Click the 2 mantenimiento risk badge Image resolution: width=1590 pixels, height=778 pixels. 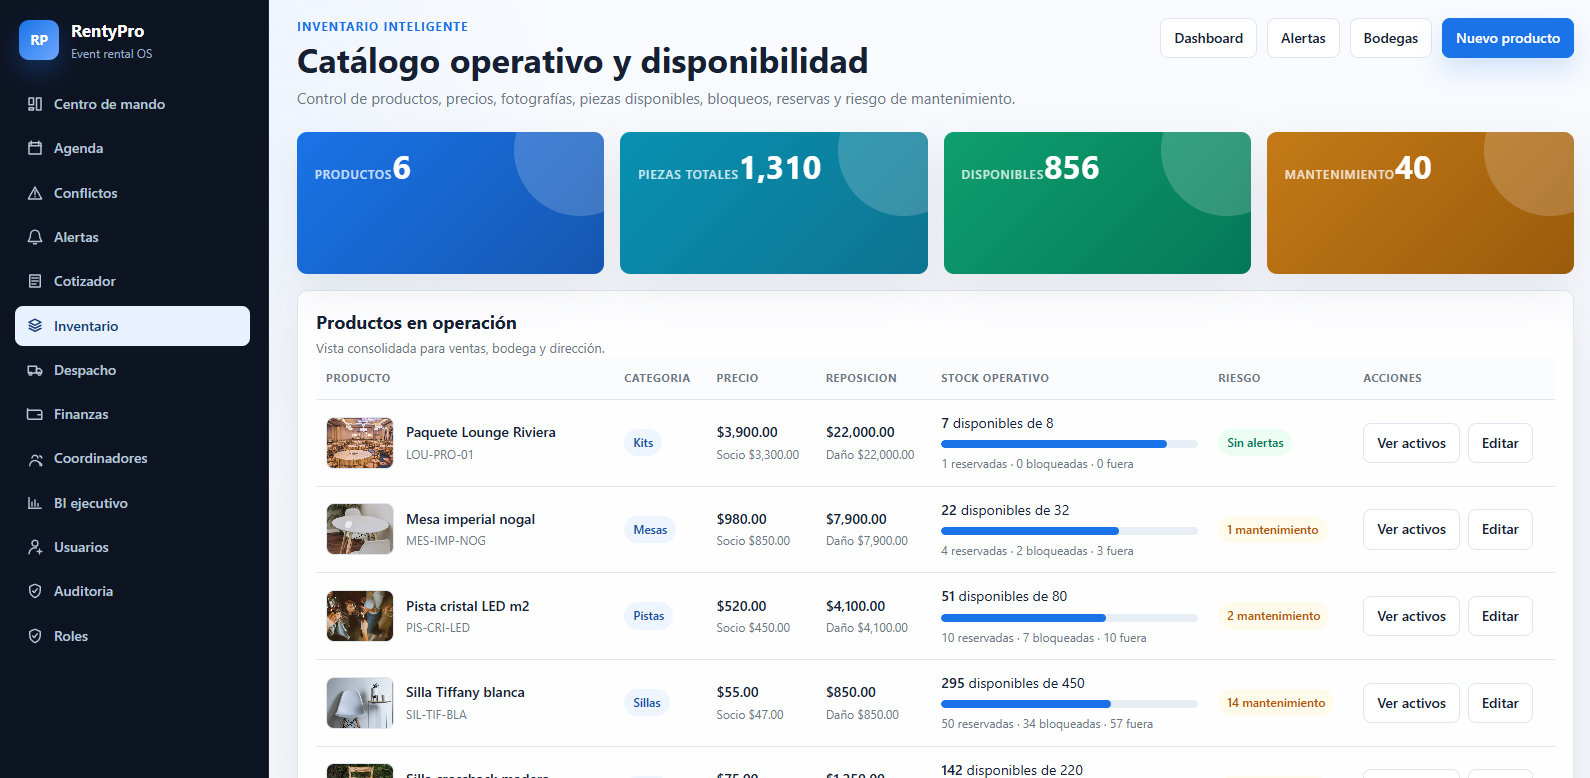pyautogui.click(x=1273, y=616)
